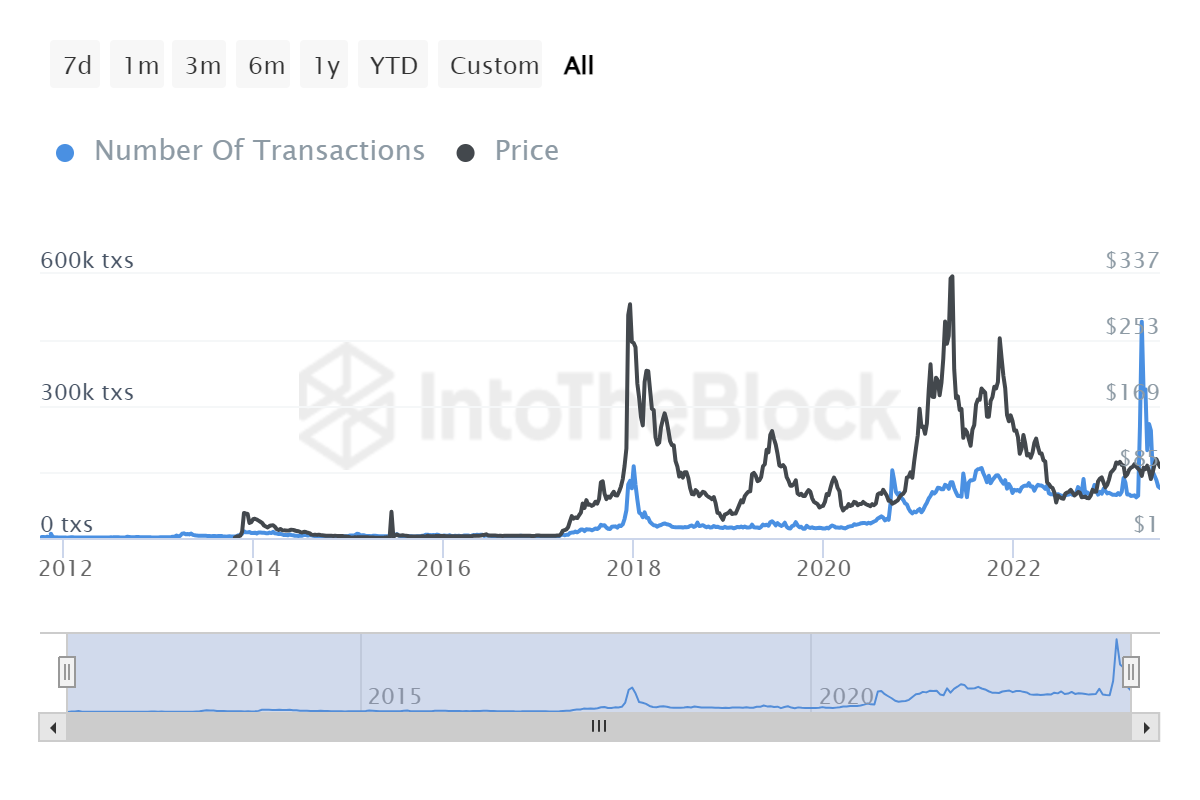1200x800 pixels.
Task: Click the 2015 label in navigator
Action: [395, 696]
